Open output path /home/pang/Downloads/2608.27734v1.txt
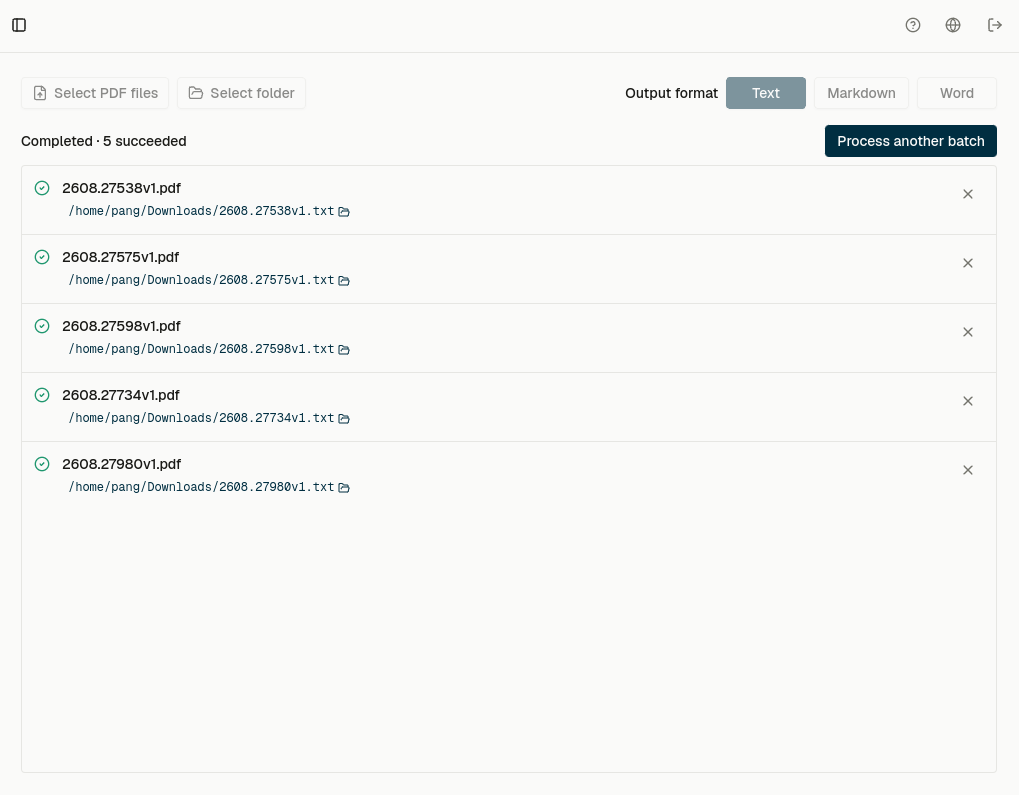The height and width of the screenshot is (795, 1019). 201,418
